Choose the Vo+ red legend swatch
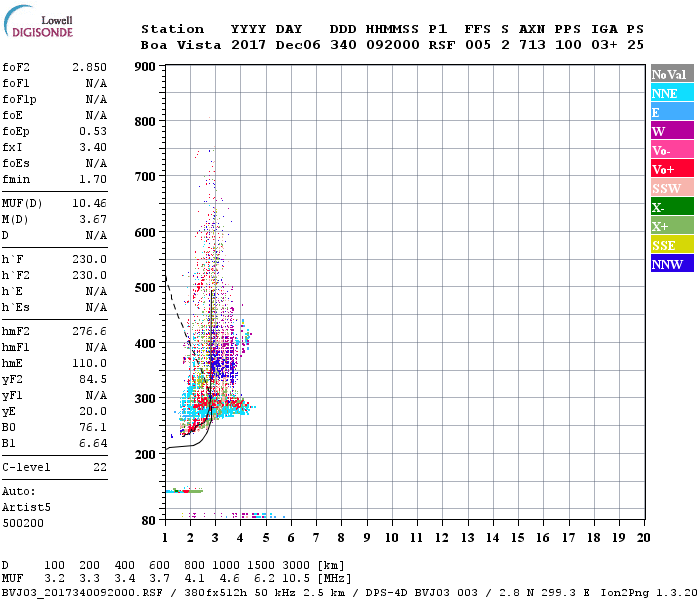 [x=672, y=169]
